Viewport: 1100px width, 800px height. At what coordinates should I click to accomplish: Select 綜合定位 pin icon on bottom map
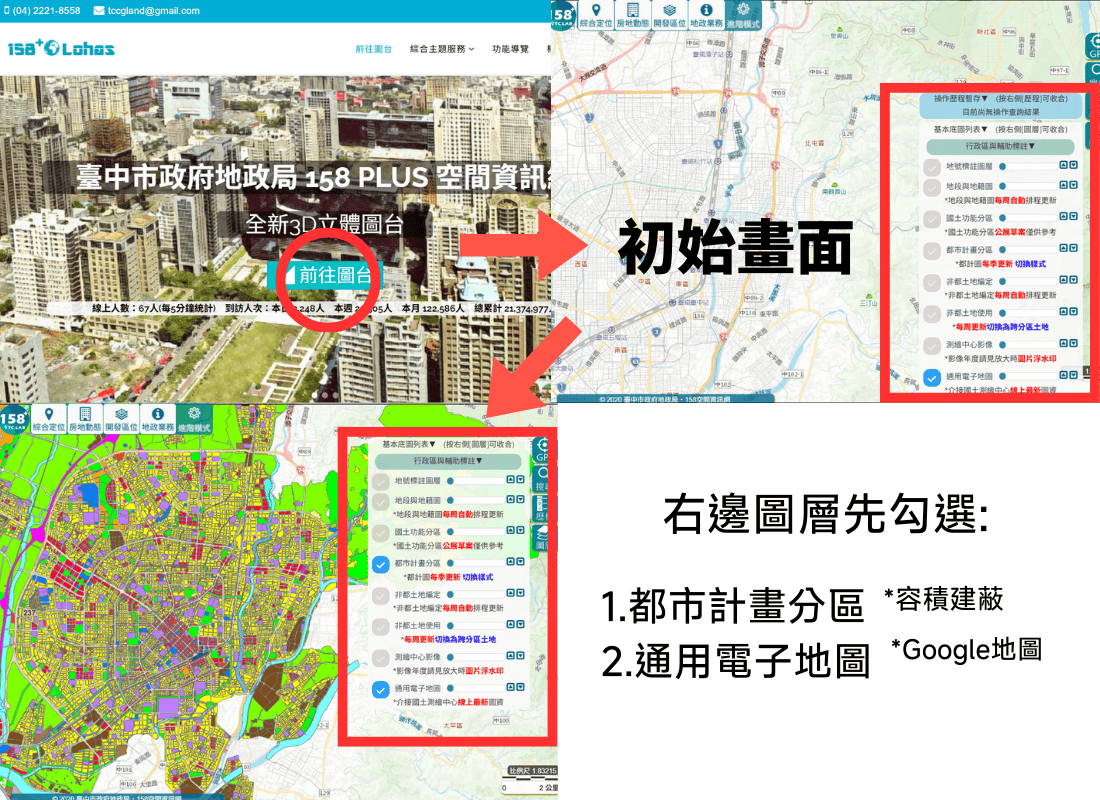[48, 415]
